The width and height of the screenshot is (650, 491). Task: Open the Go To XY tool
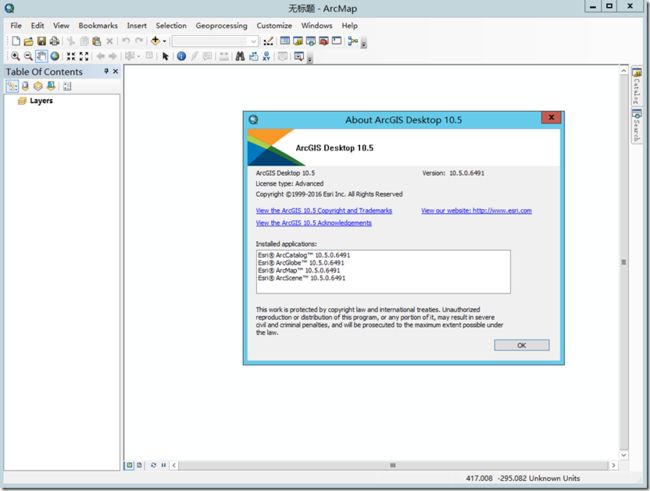pyautogui.click(x=266, y=56)
